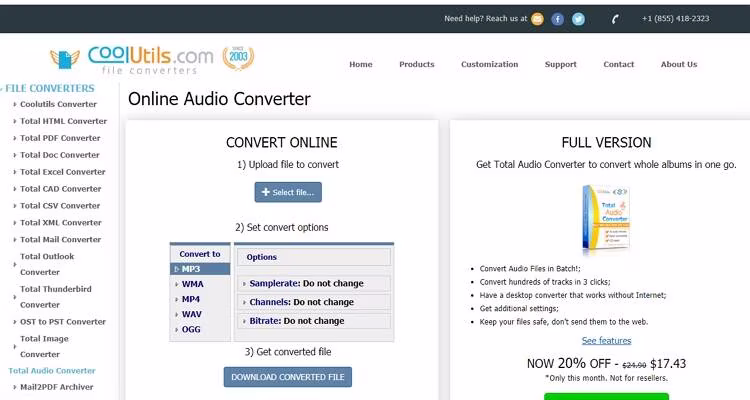
Task: Open the About Us page
Action: click(x=679, y=64)
